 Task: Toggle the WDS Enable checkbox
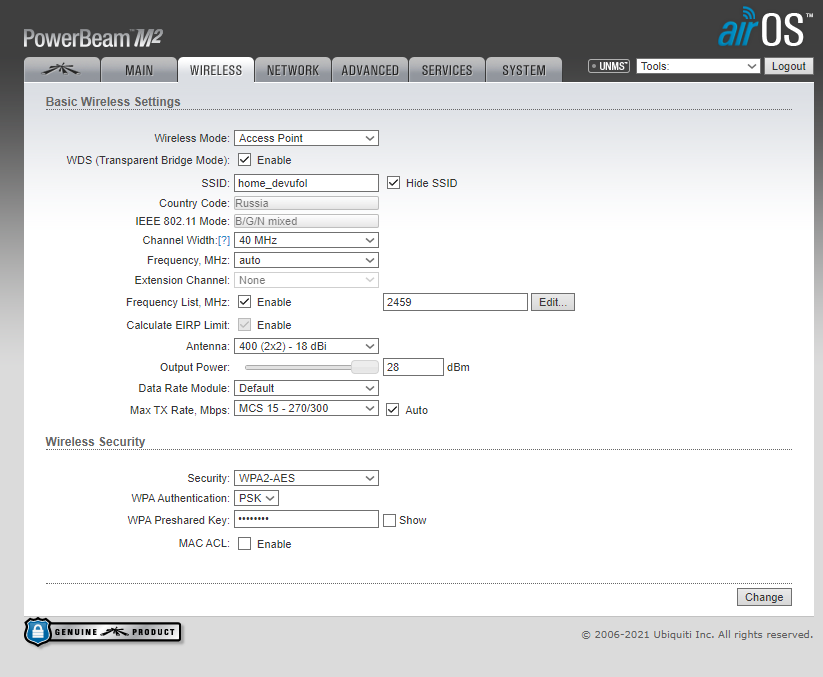pyautogui.click(x=245, y=160)
